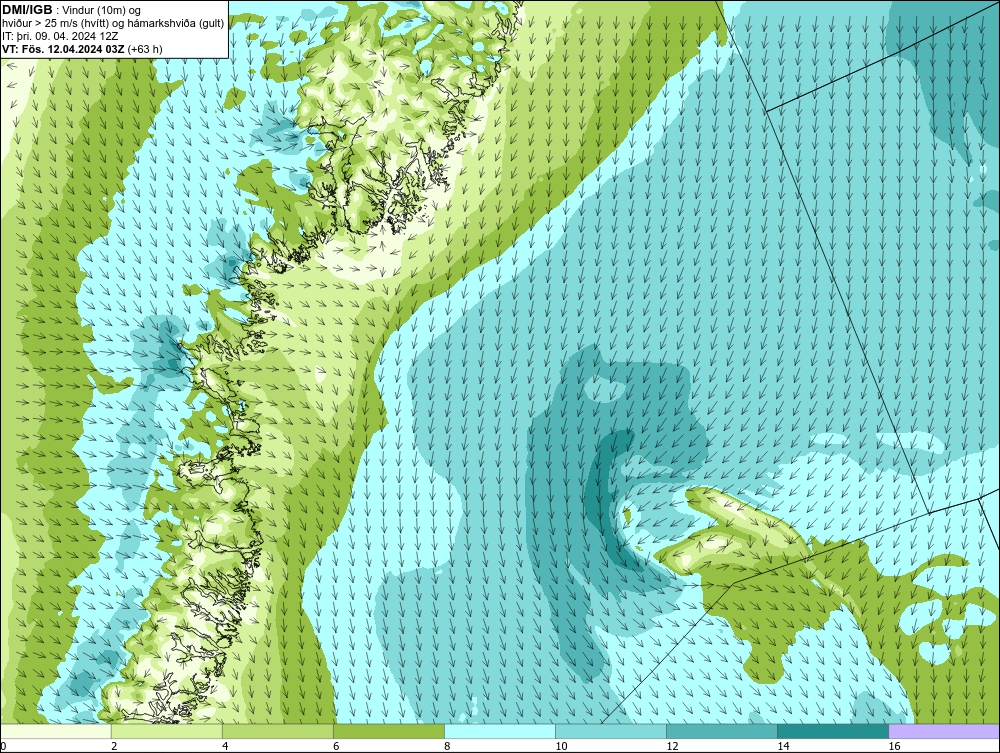This screenshot has width=1000, height=753.
Task: Click the legend label '10'
Action: pos(561,746)
